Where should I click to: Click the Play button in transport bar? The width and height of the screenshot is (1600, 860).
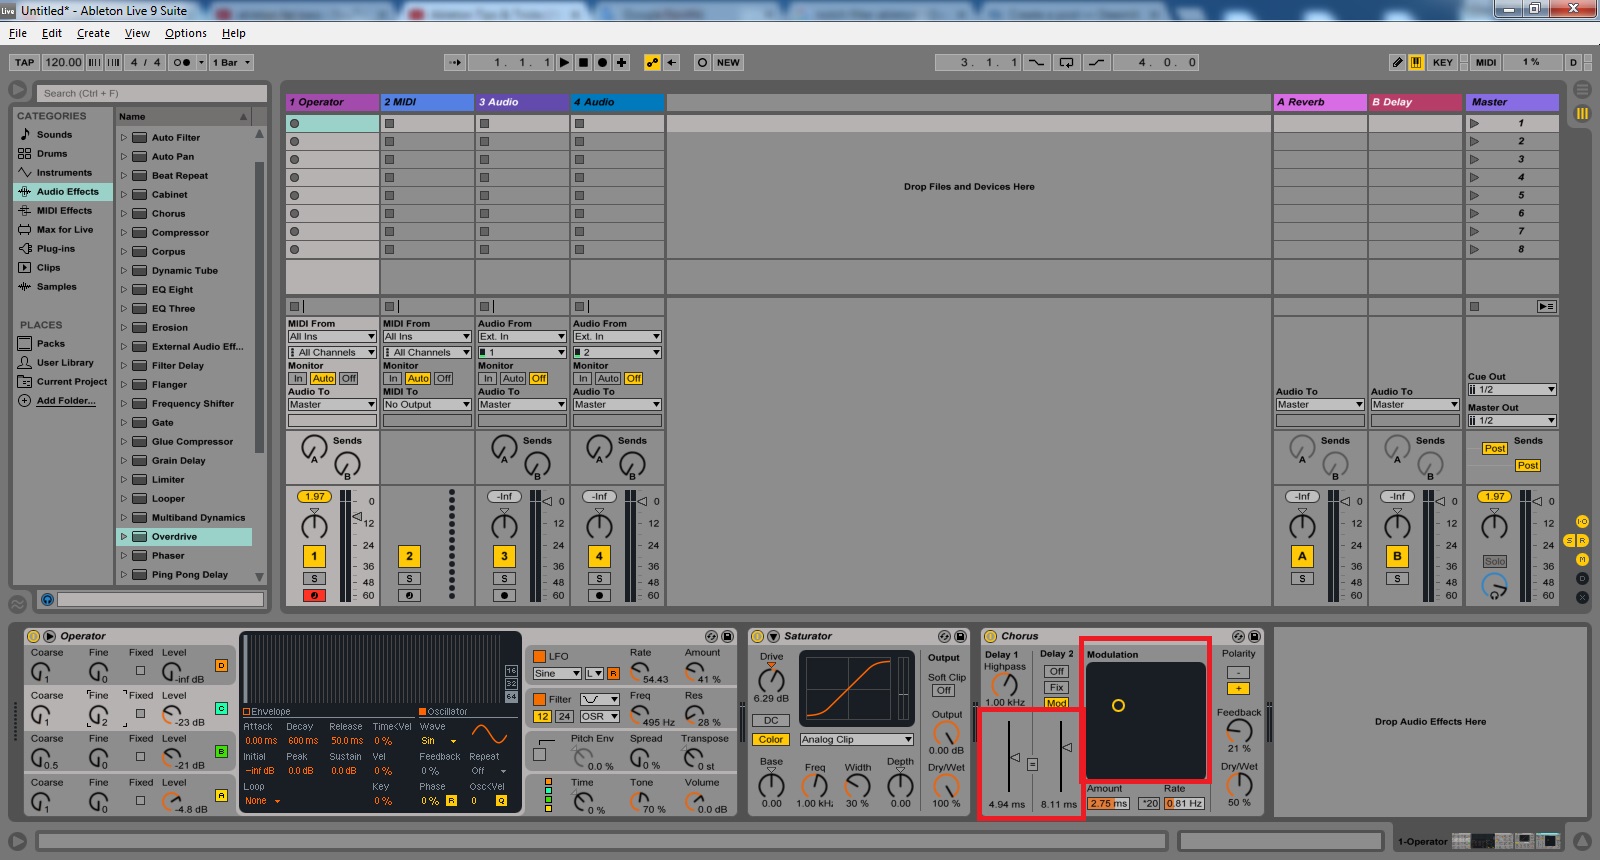tap(564, 62)
